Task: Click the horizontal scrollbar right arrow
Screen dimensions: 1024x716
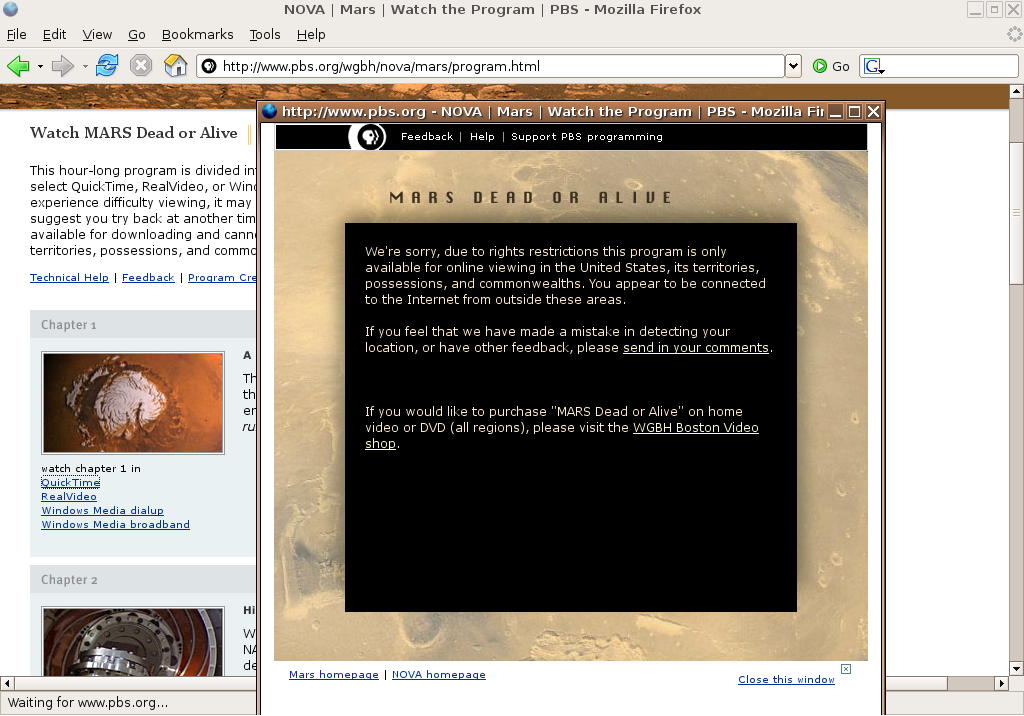Action: tap(1002, 683)
